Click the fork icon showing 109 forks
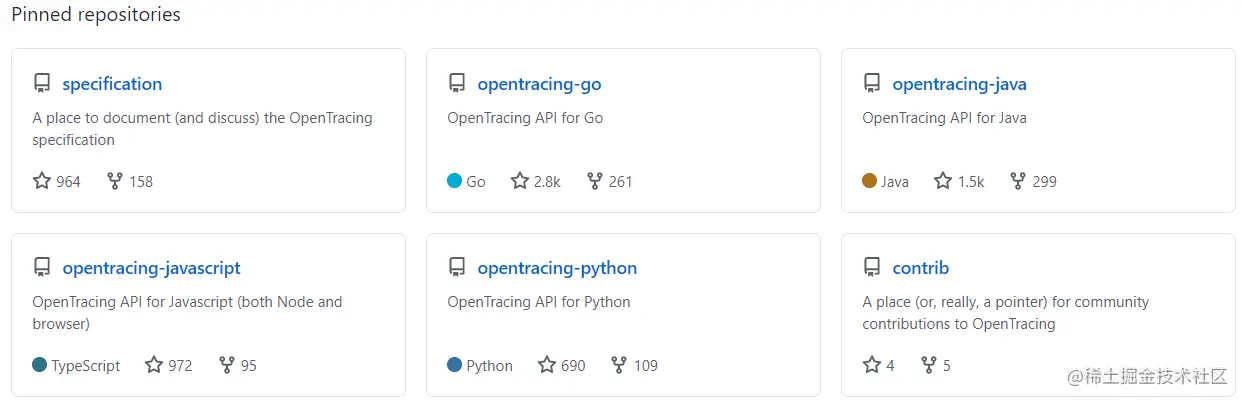The height and width of the screenshot is (401, 1242). [x=619, y=365]
